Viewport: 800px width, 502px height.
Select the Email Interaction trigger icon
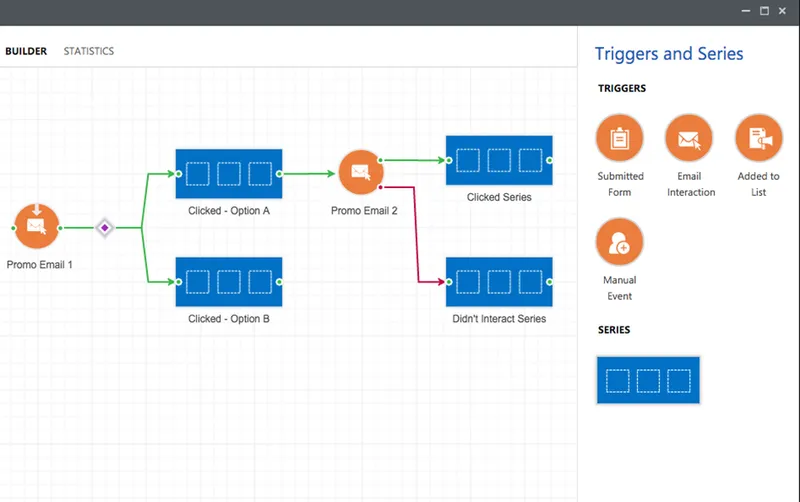tap(689, 138)
